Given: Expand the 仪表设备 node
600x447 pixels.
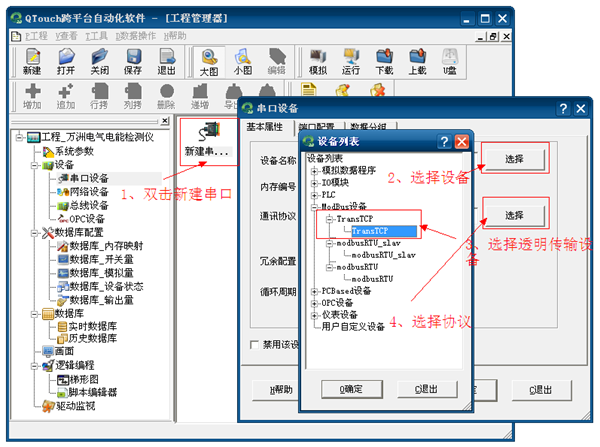Looking at the screenshot, I should click(x=315, y=315).
